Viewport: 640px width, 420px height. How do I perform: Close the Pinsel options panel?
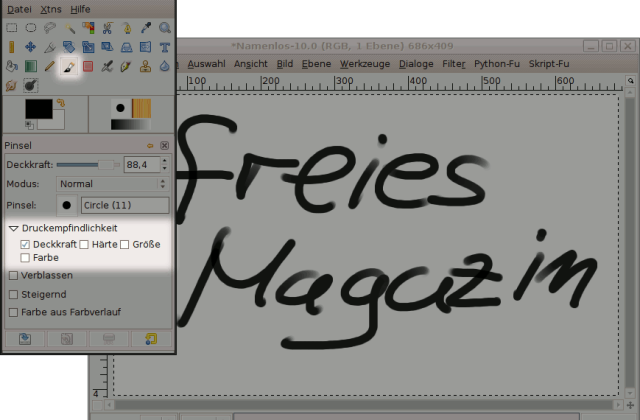(164, 146)
